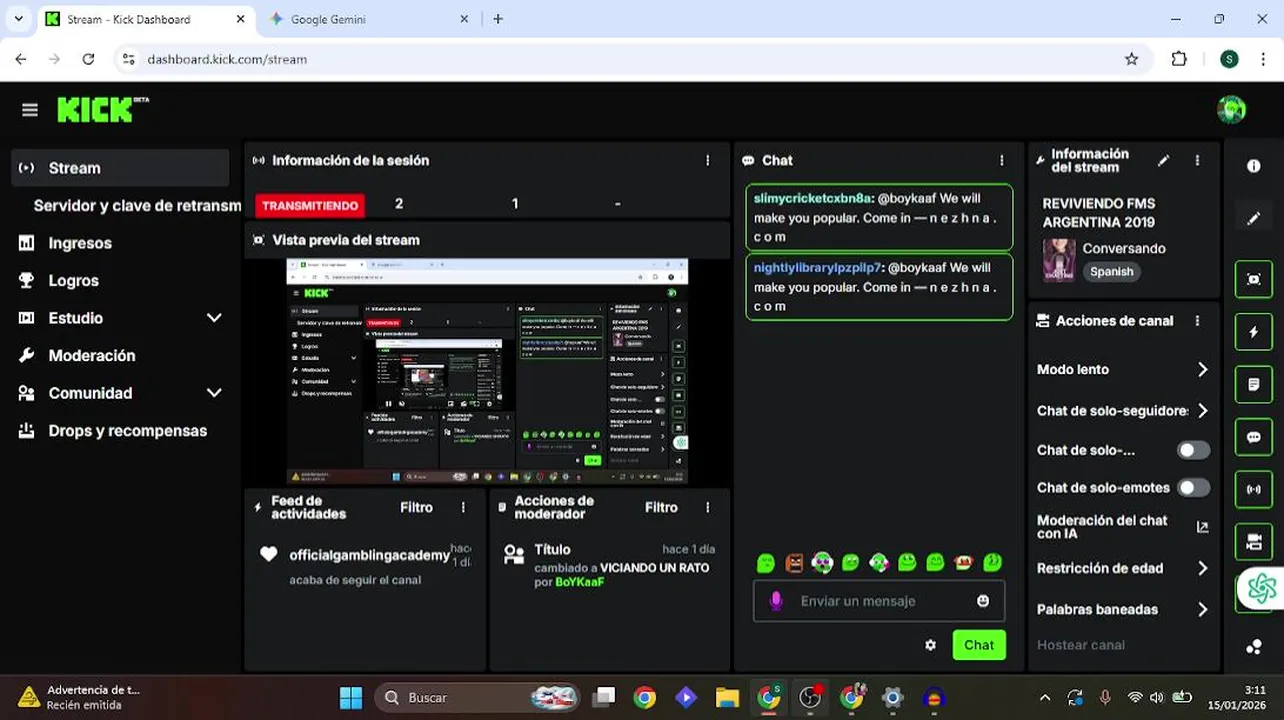This screenshot has height=720, width=1284.
Task: Click the pencil icon in right sidebar
Action: pyautogui.click(x=1254, y=219)
